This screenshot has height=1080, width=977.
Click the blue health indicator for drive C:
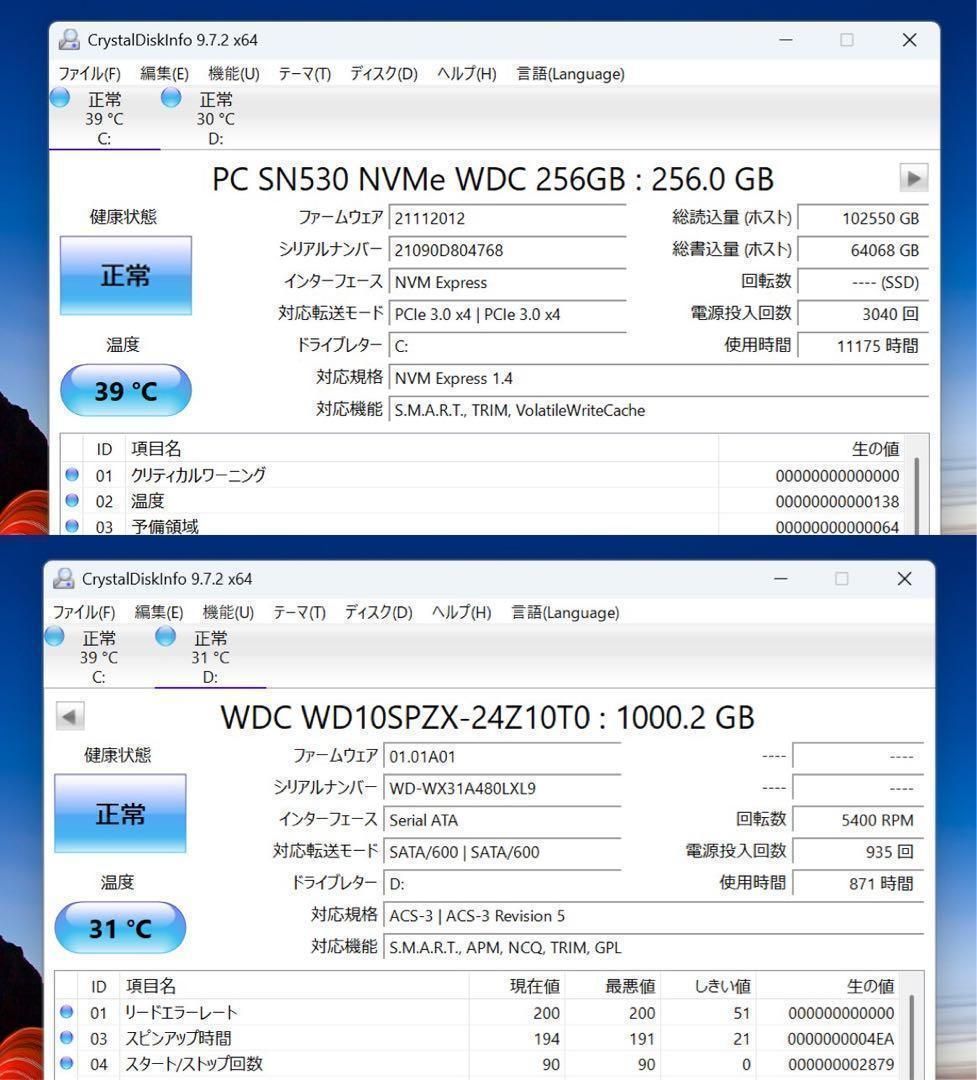tap(59, 97)
